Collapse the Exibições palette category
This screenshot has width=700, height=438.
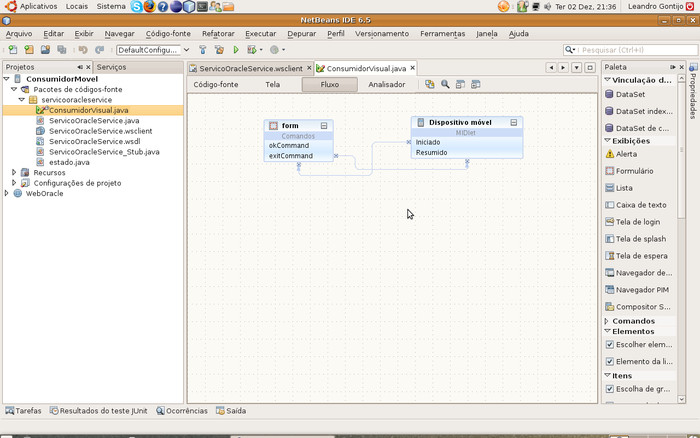(607, 140)
